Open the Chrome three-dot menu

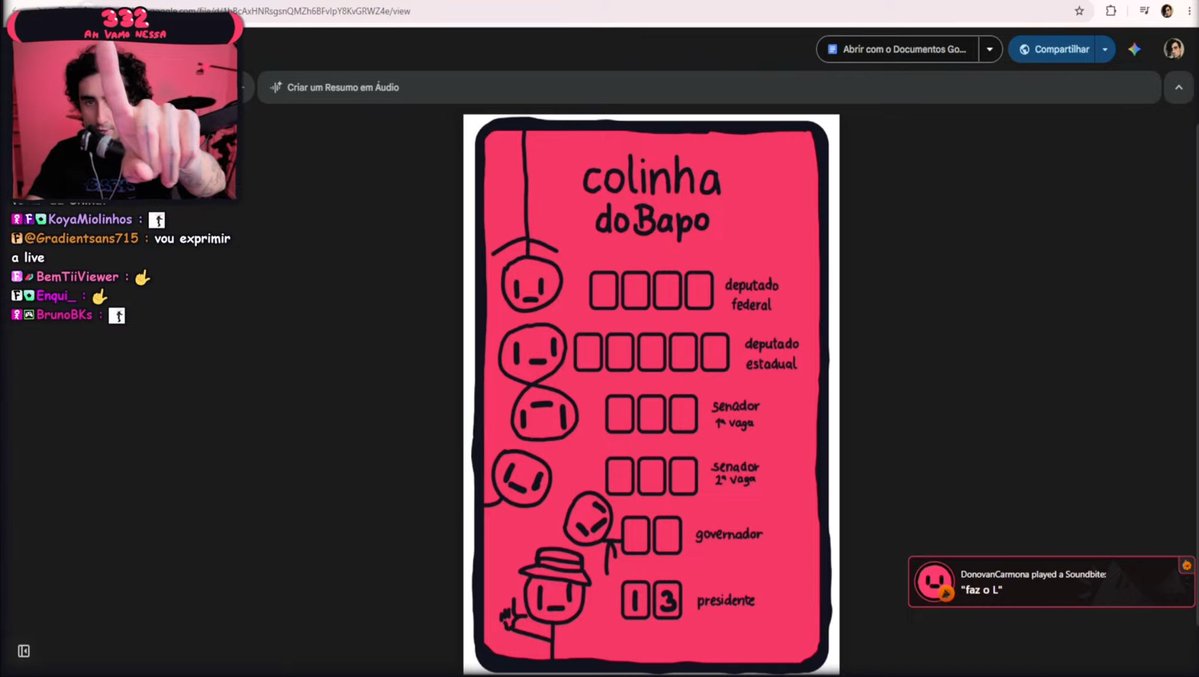tap(1189, 11)
